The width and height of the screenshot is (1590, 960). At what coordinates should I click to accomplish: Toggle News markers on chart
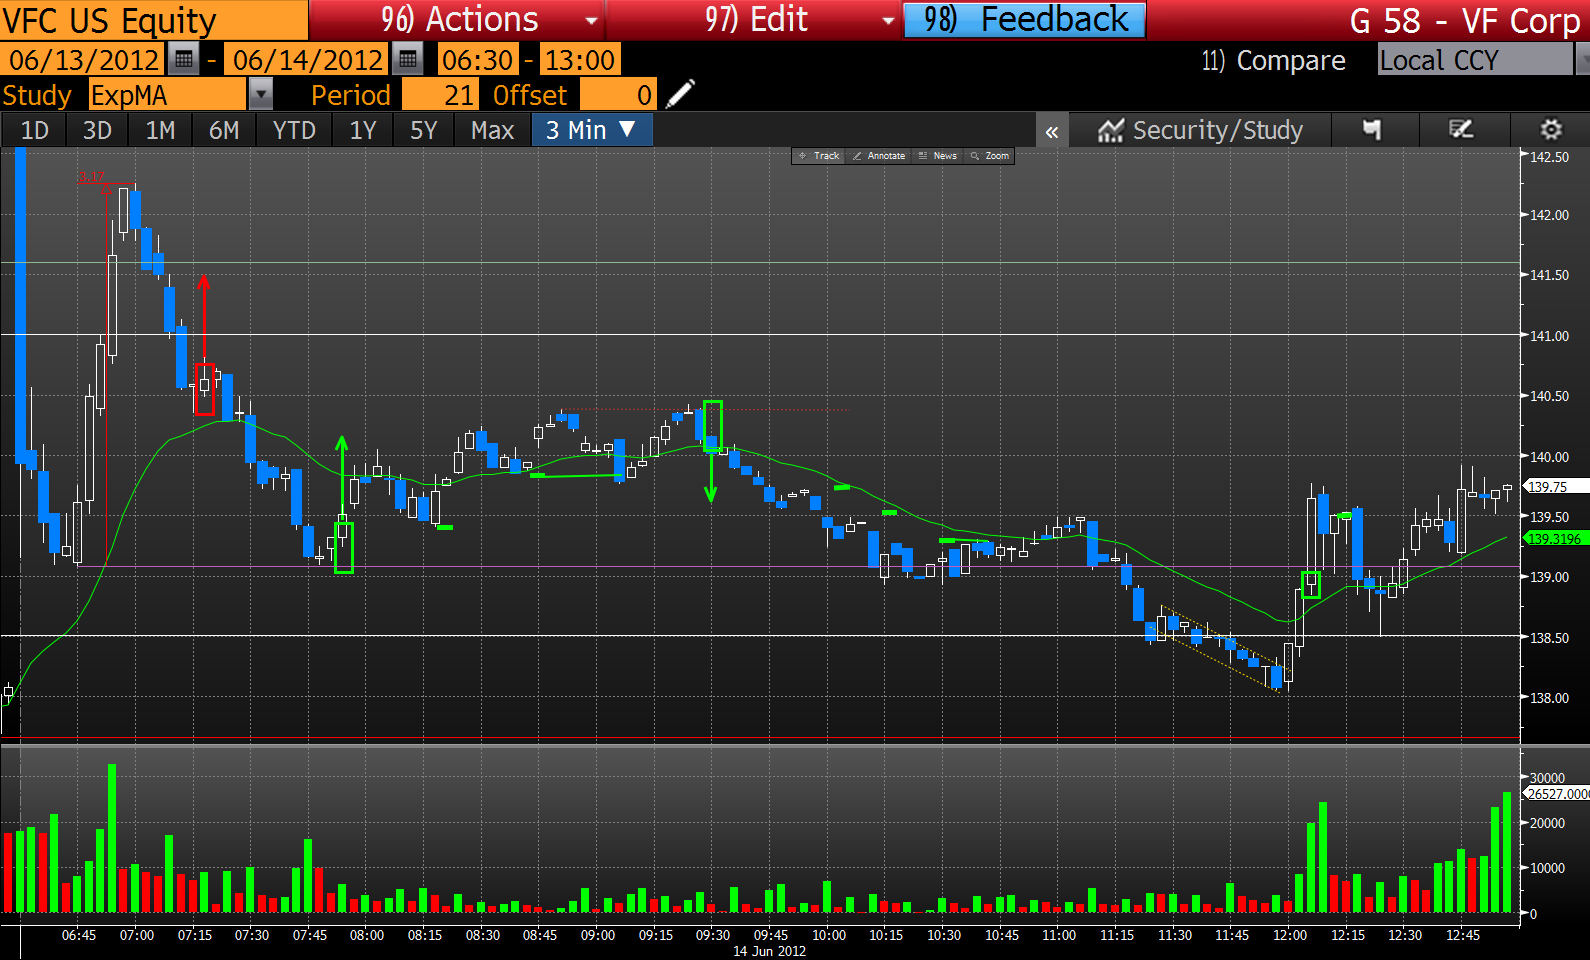(x=938, y=156)
